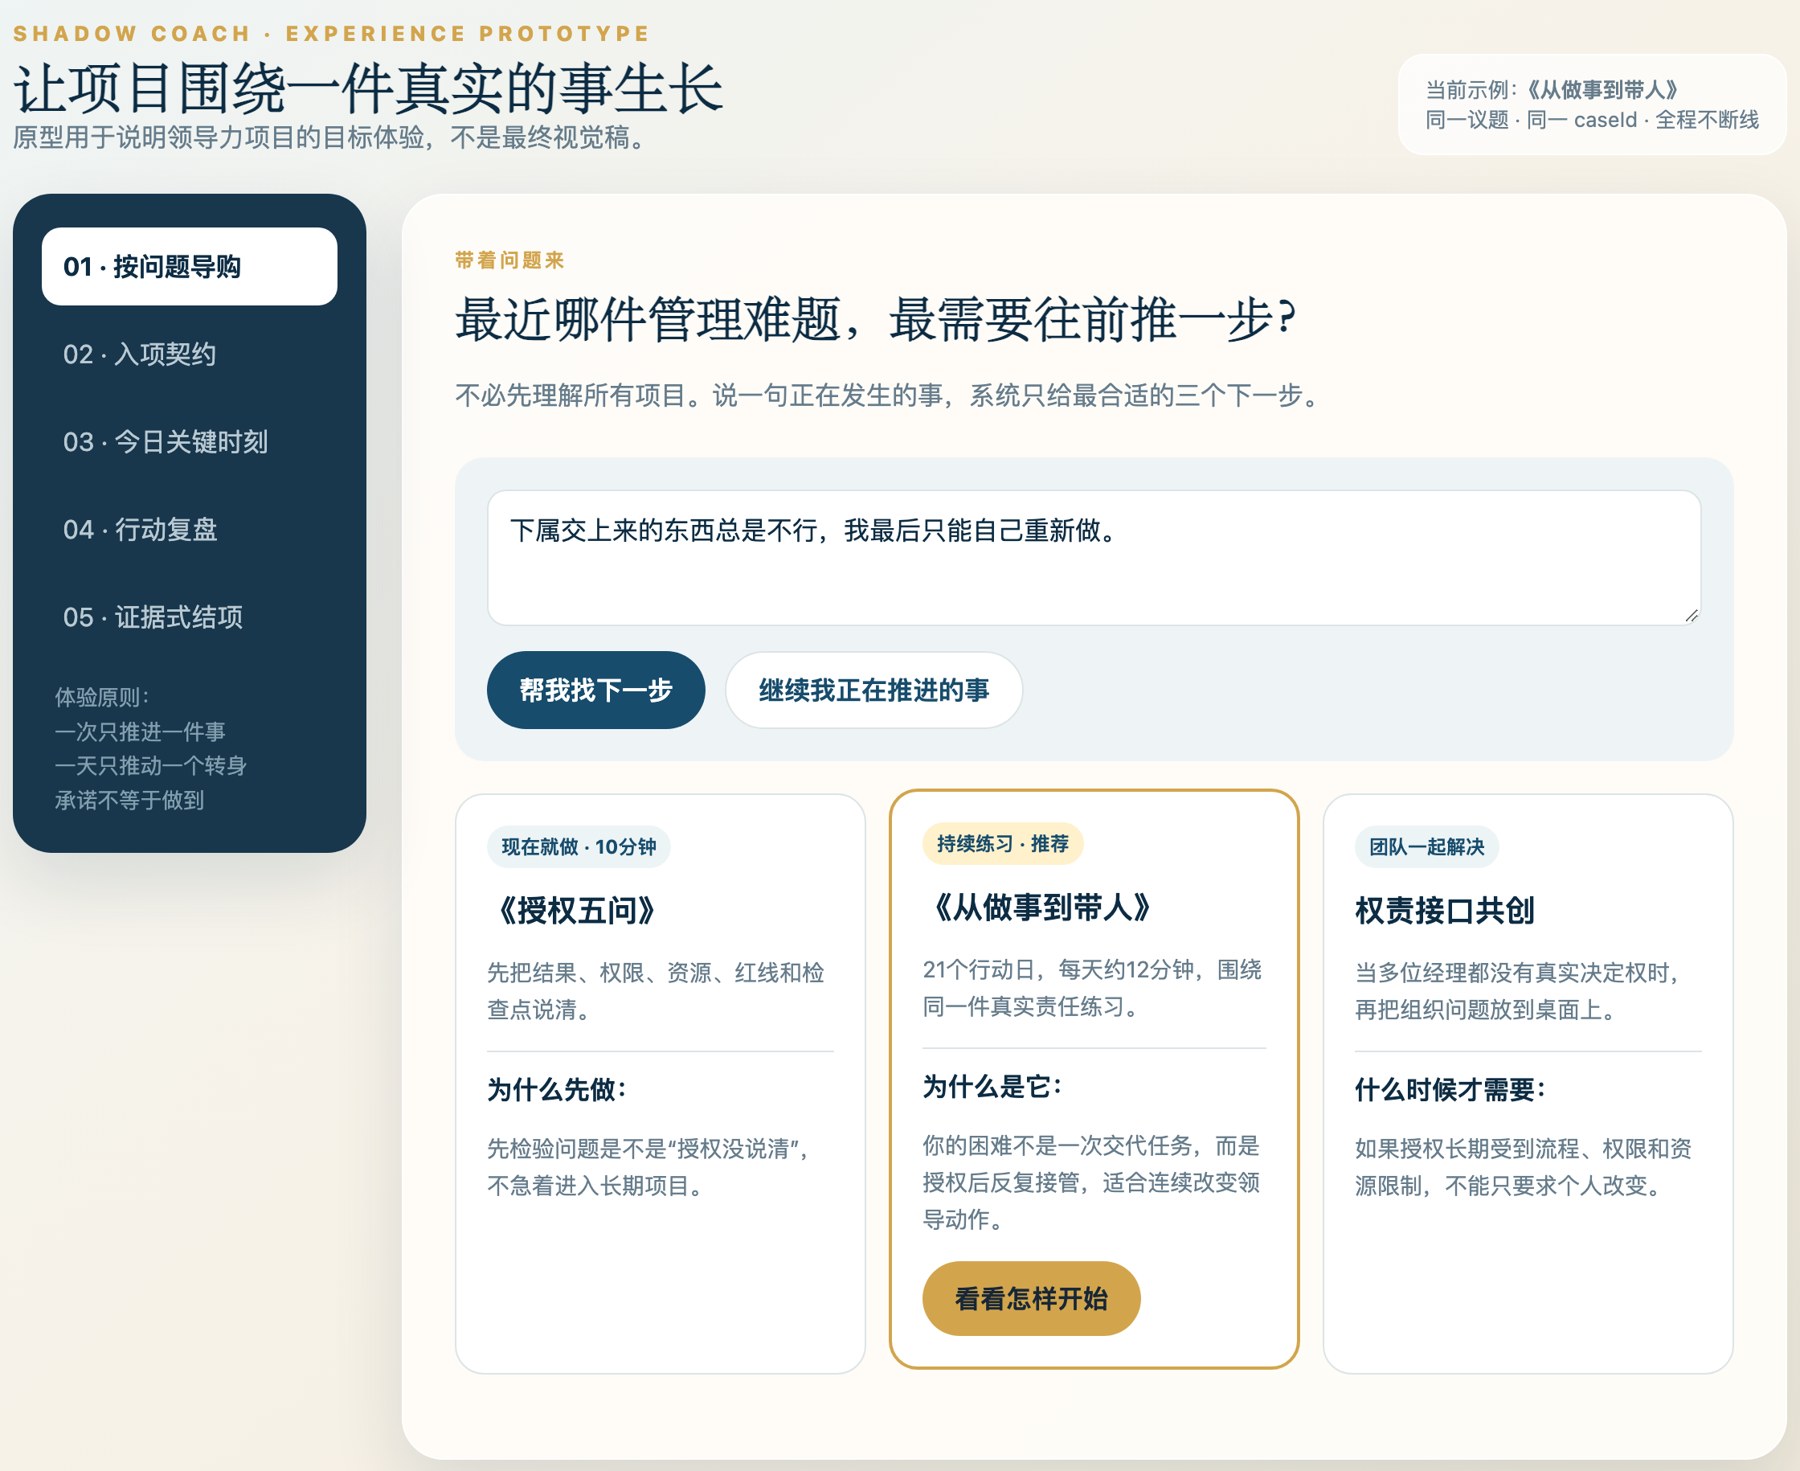Click the text 先把结果、权限、资源、红线和检查点说清

pyautogui.click(x=656, y=991)
